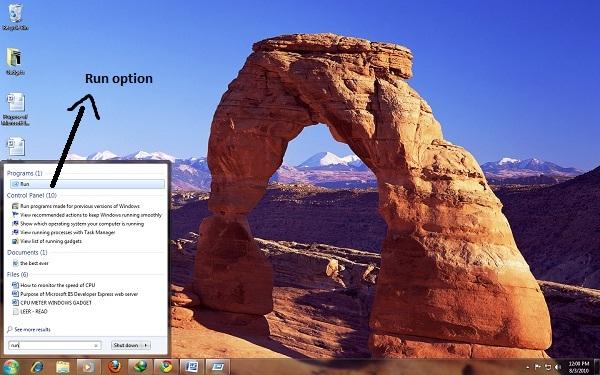Click the 'Files (6)' group header
The height and width of the screenshot is (375, 600).
point(18,274)
